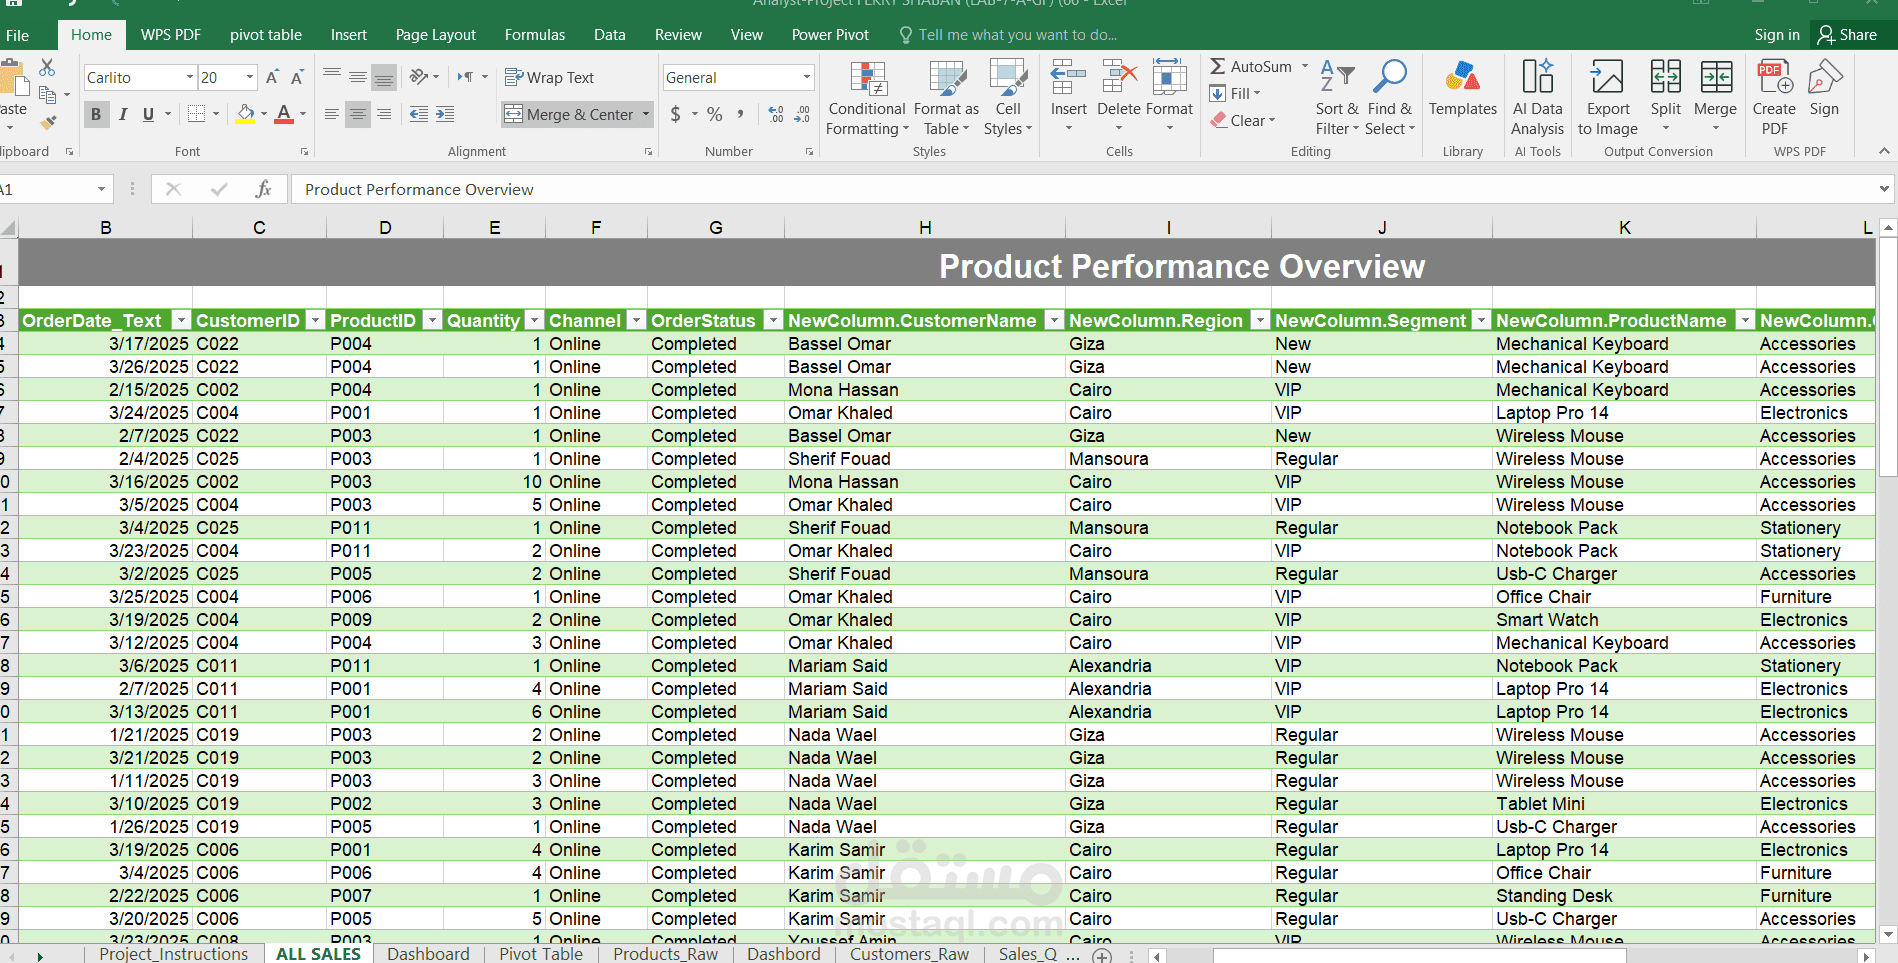This screenshot has height=963, width=1898.
Task: Switch to the Products_Raw sheet tab
Action: [x=666, y=954]
